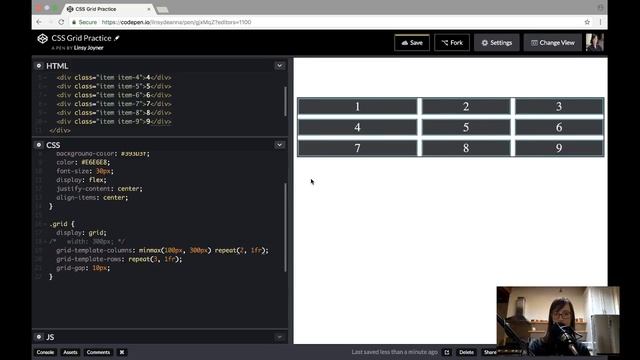Click the .grid selector line
640x360 pixels.
62,224
